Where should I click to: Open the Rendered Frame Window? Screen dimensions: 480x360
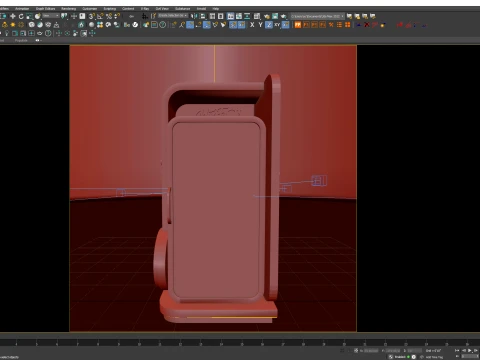pos(275,16)
